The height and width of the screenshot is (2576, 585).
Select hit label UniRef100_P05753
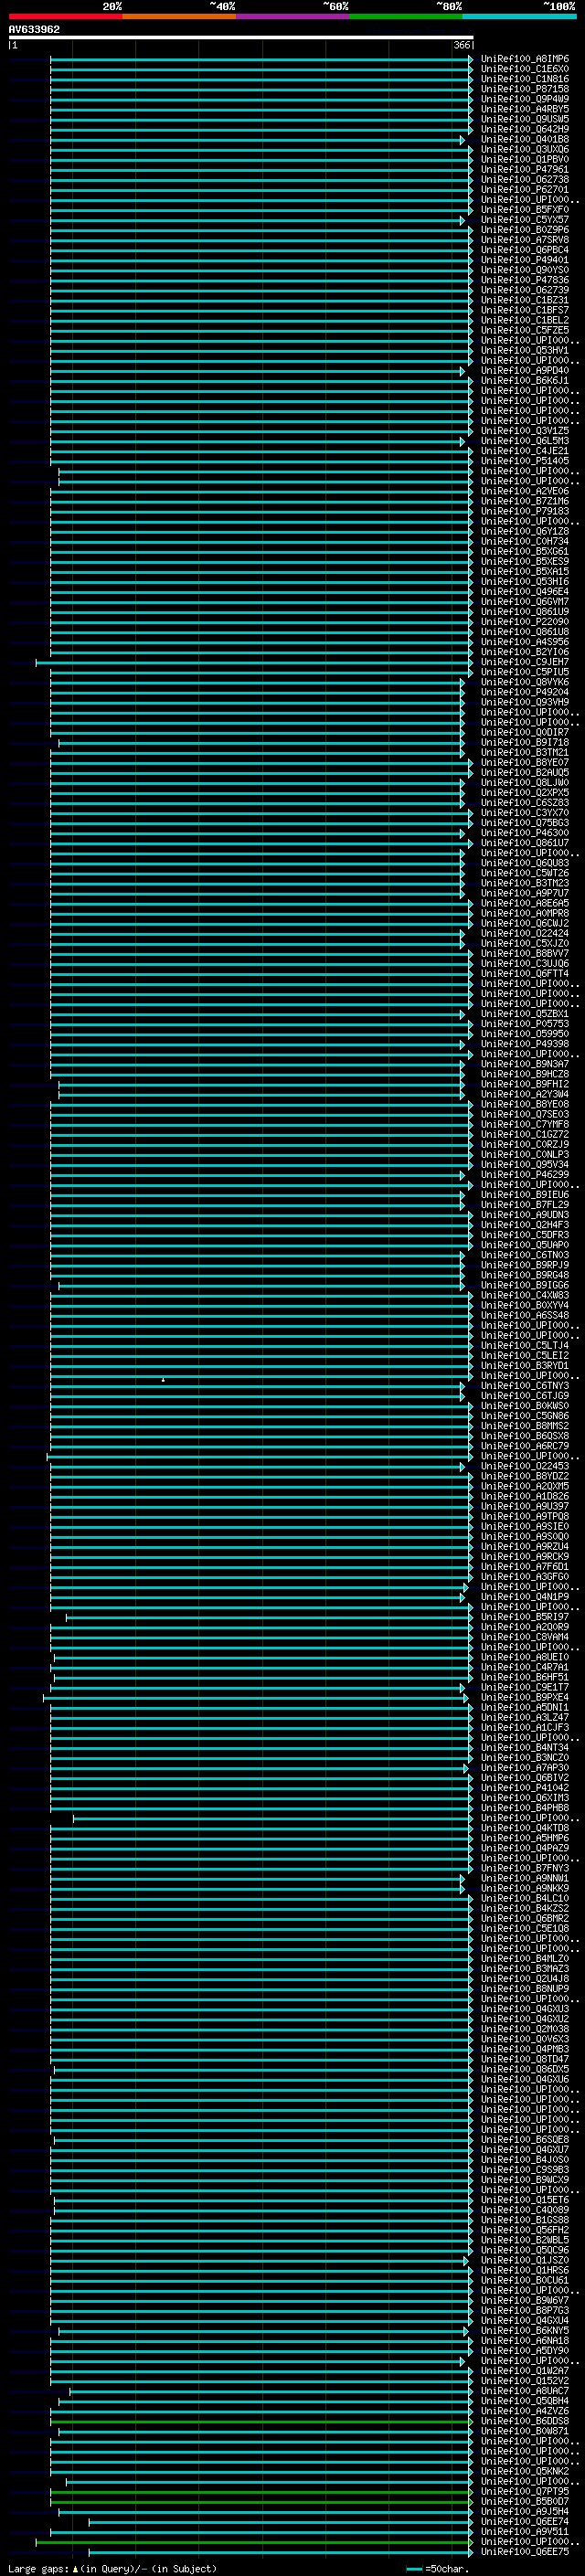click(x=525, y=1024)
